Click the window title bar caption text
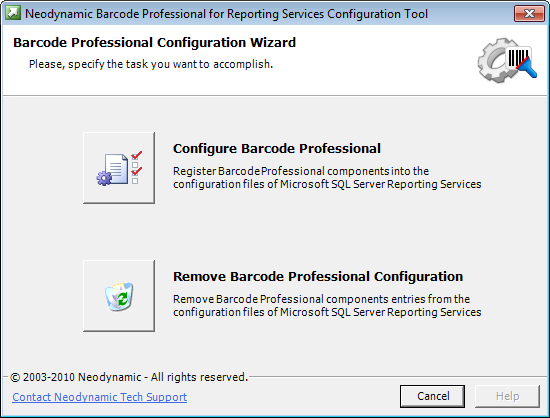Viewport: 550px width, 418px height. tap(226, 14)
